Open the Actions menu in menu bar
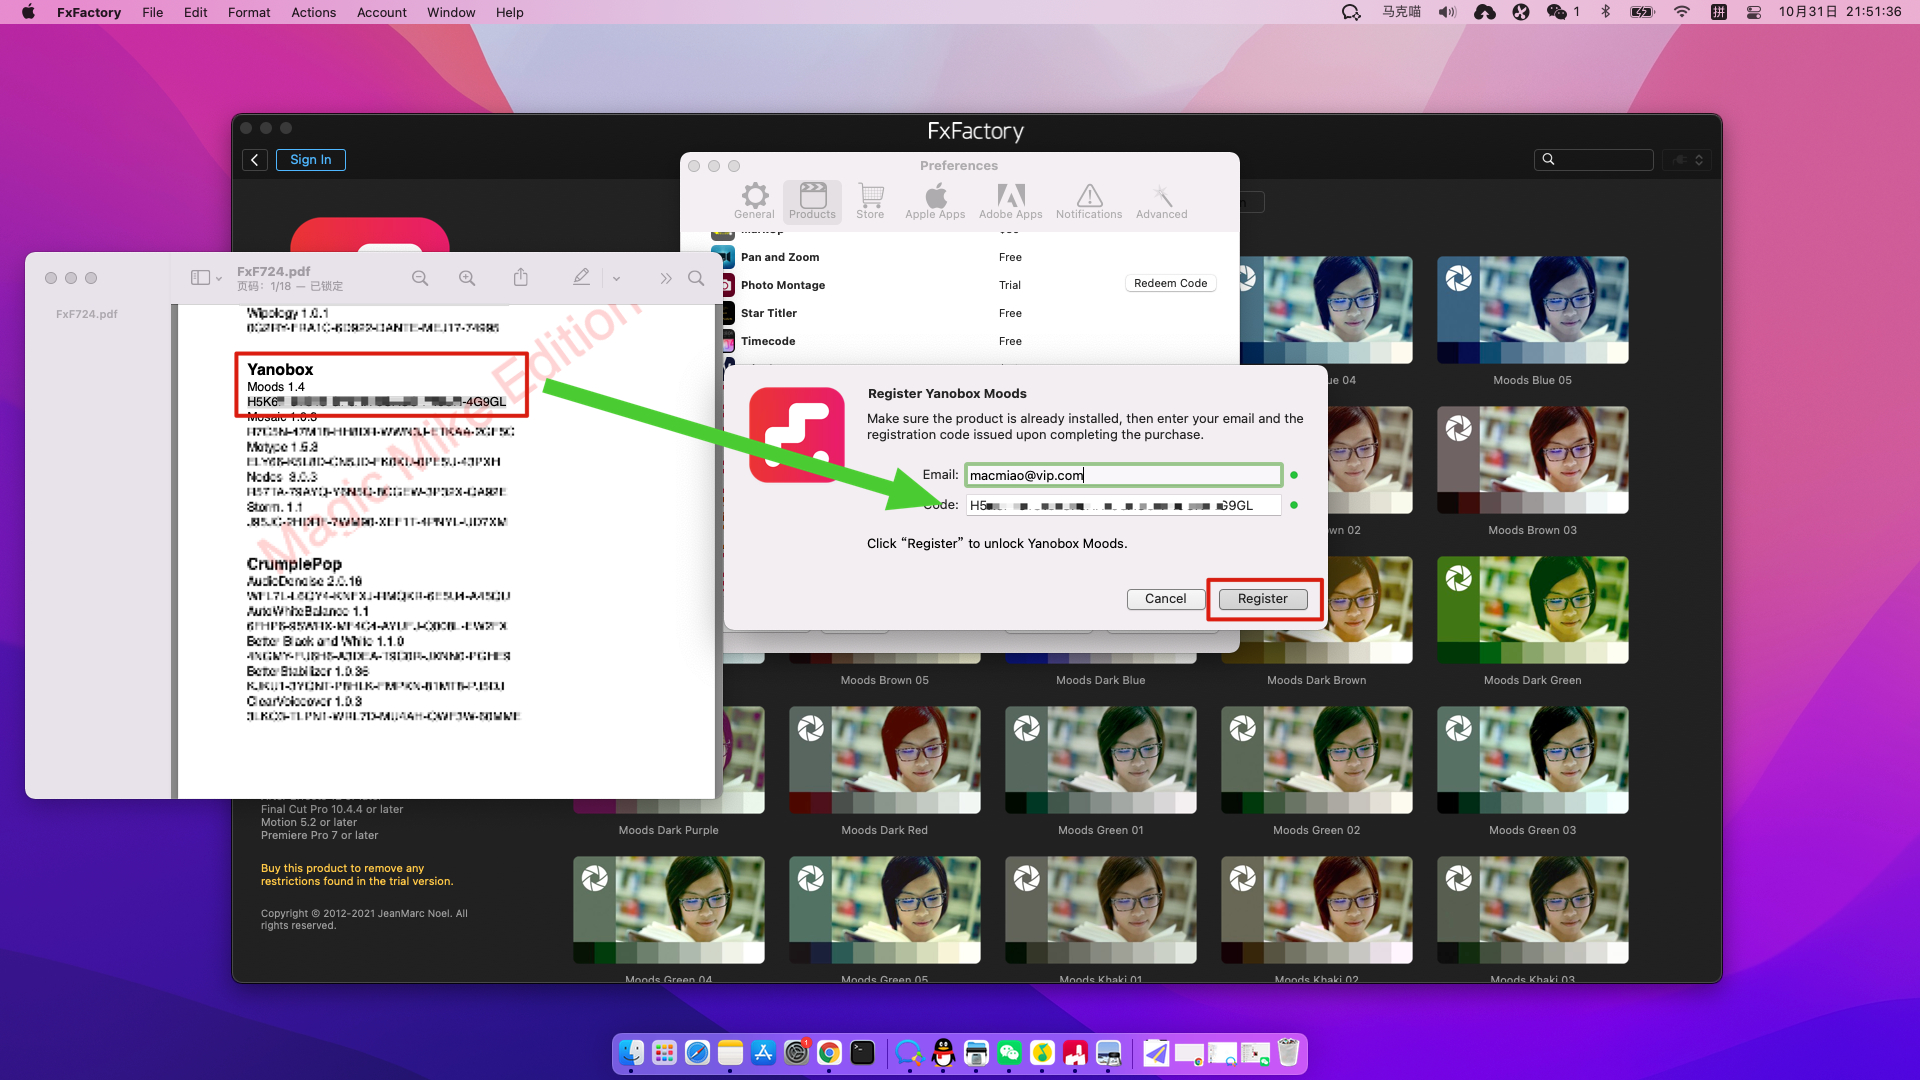This screenshot has height=1080, width=1920. 313,12
